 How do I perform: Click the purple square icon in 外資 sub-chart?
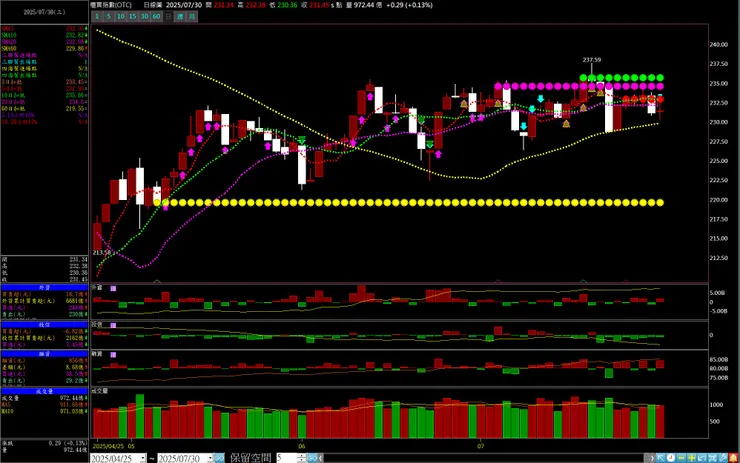pyautogui.click(x=113, y=288)
